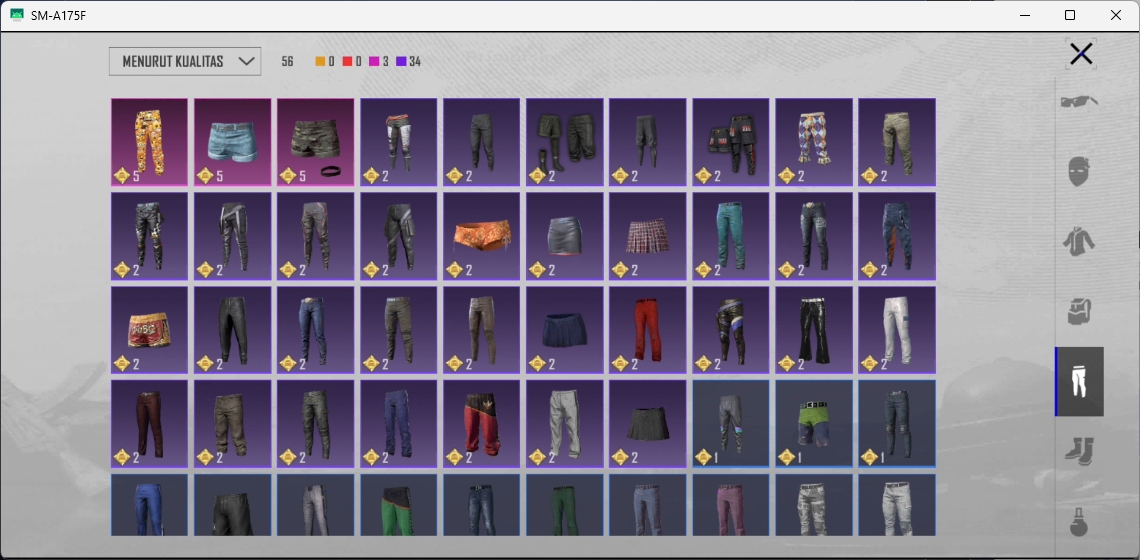
Task: Select the black shorts with boots combo
Action: 564,143
